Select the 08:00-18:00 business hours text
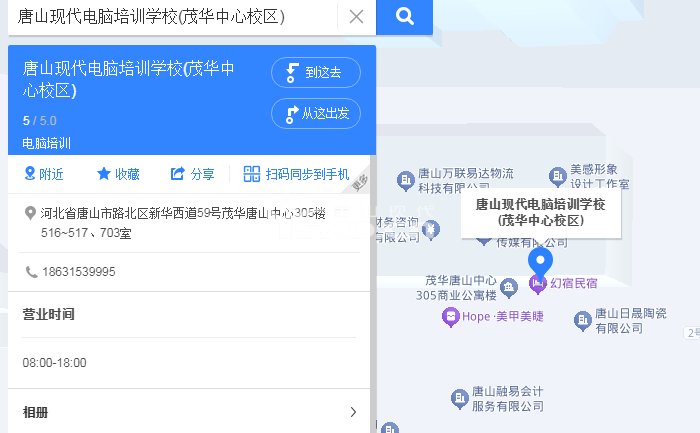 pyautogui.click(x=54, y=362)
